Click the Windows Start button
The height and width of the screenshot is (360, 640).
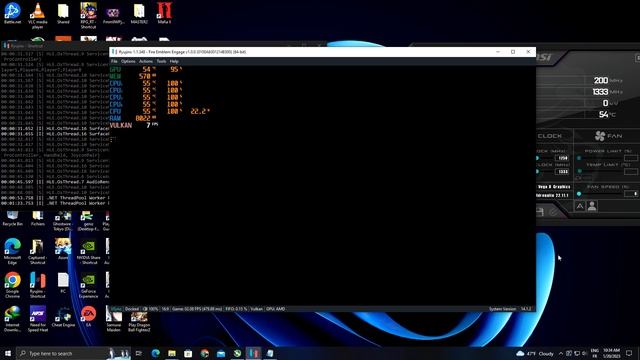click(x=7, y=353)
